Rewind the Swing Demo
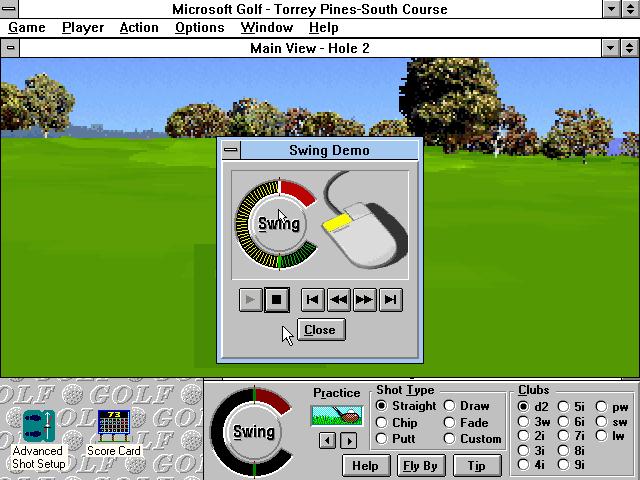 point(339,300)
